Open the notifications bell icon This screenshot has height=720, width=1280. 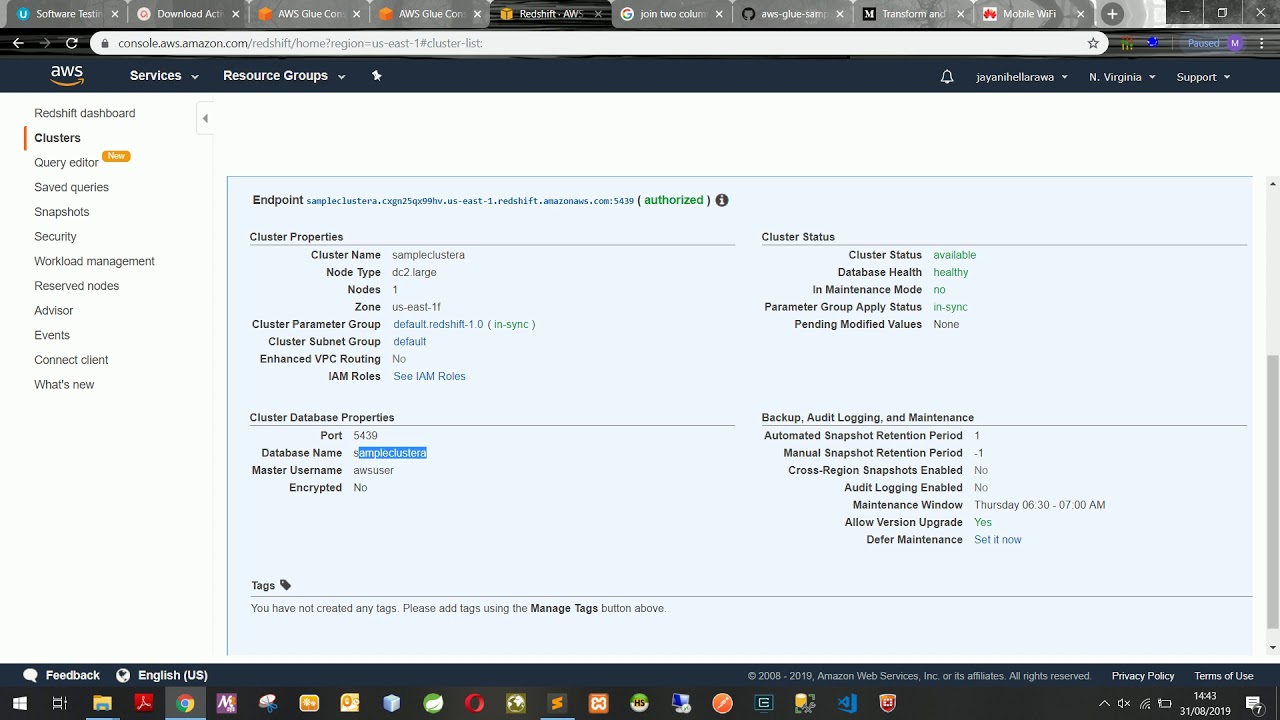coord(947,77)
